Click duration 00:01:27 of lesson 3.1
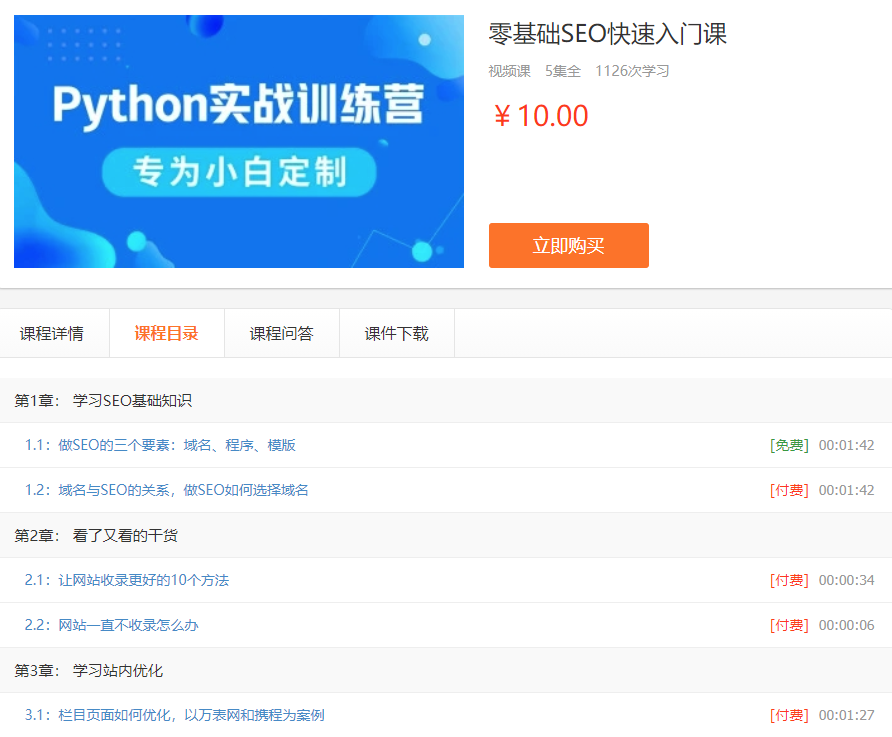 pos(846,715)
